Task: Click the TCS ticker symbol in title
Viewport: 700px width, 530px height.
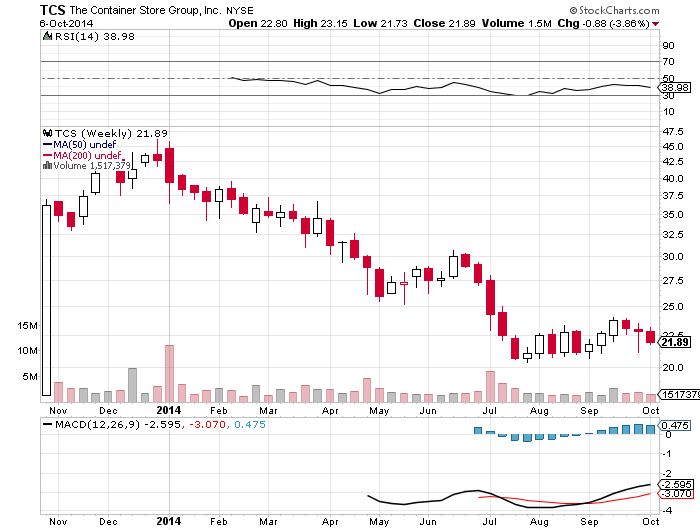Action: tap(52, 10)
